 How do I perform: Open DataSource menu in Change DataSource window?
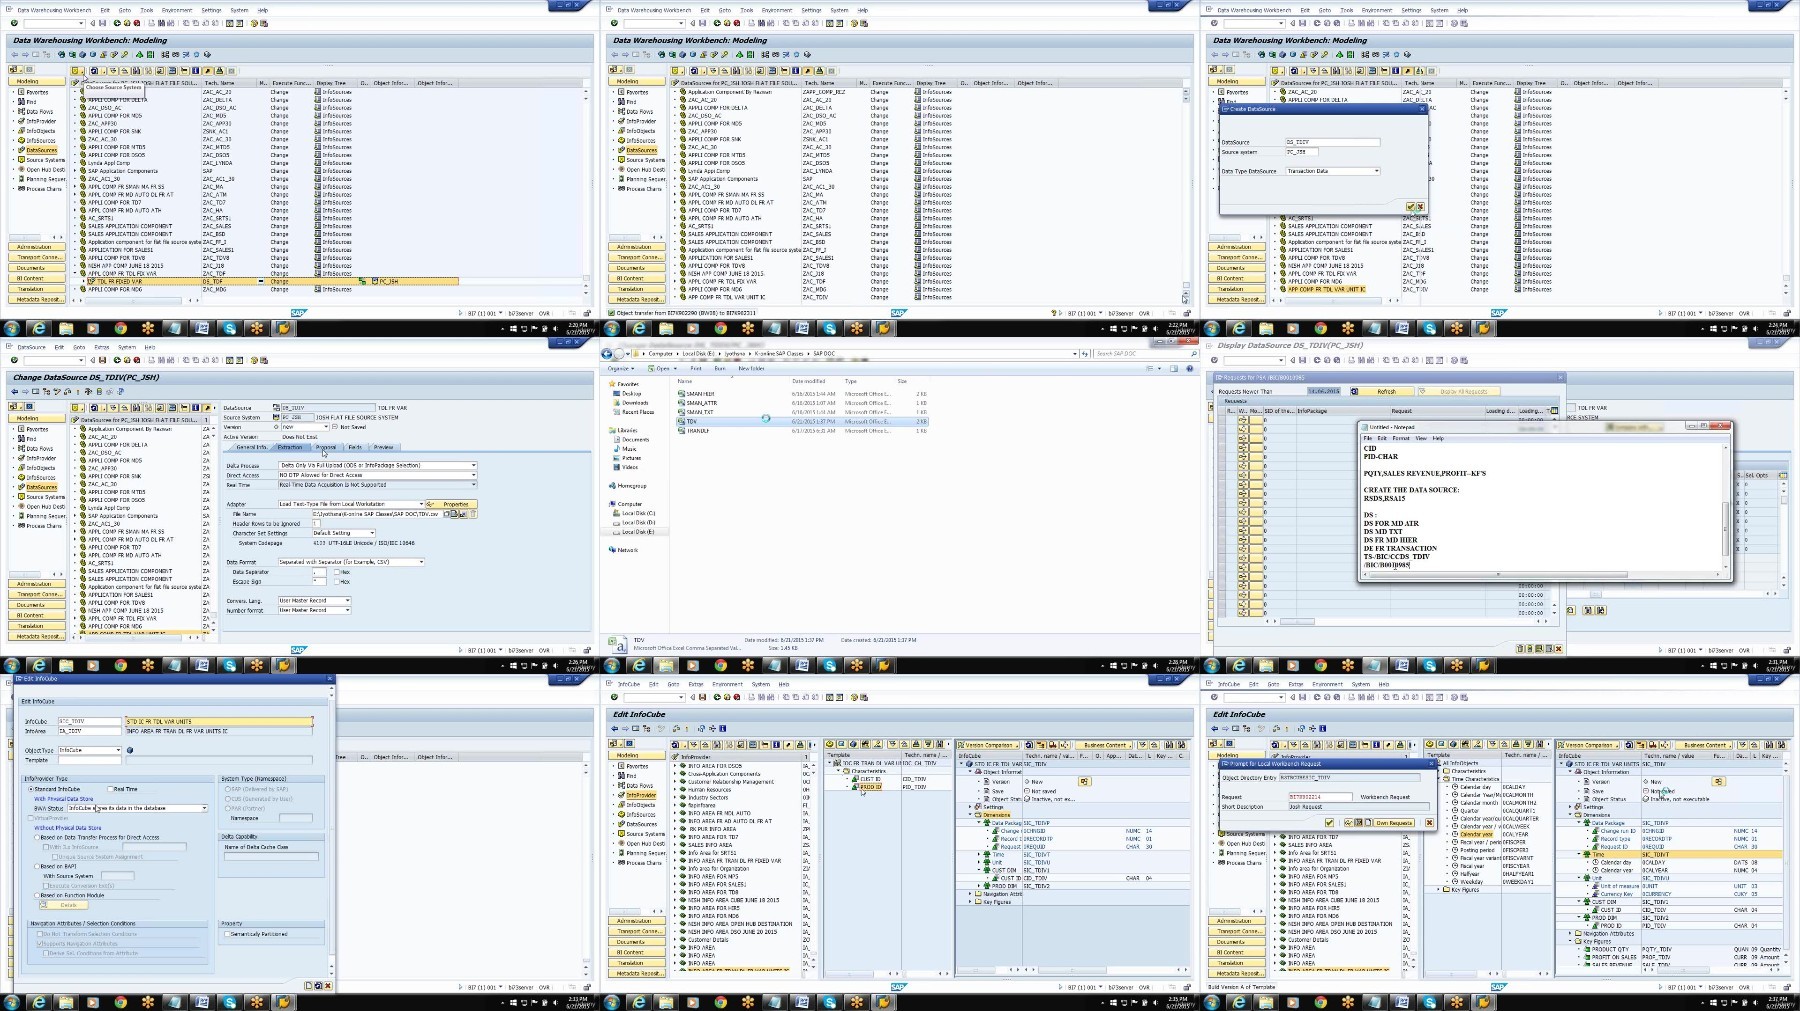[x=31, y=347]
